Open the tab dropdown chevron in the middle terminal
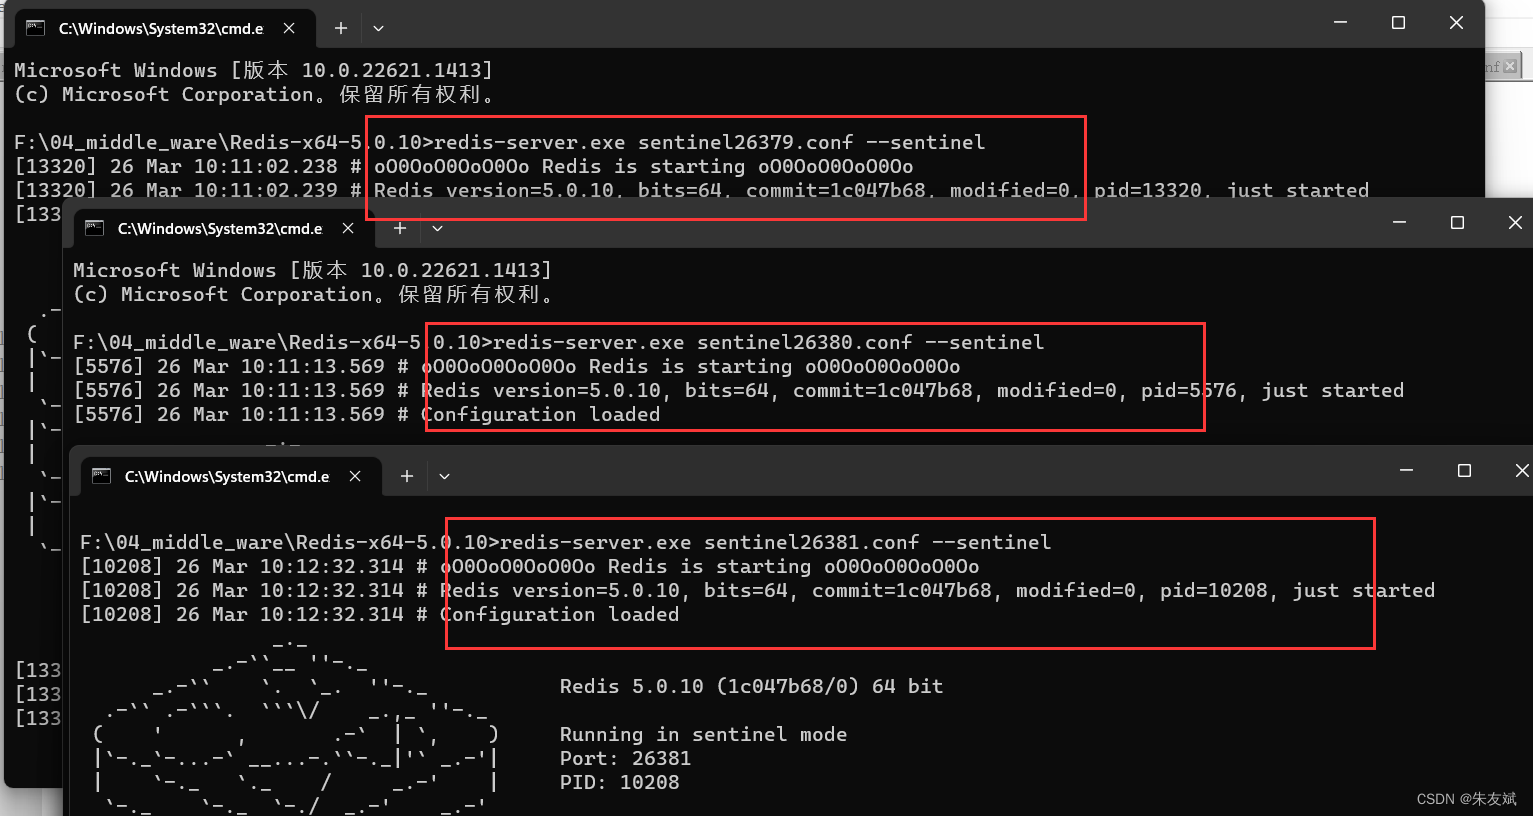Screen dimensions: 1533x816 (437, 228)
